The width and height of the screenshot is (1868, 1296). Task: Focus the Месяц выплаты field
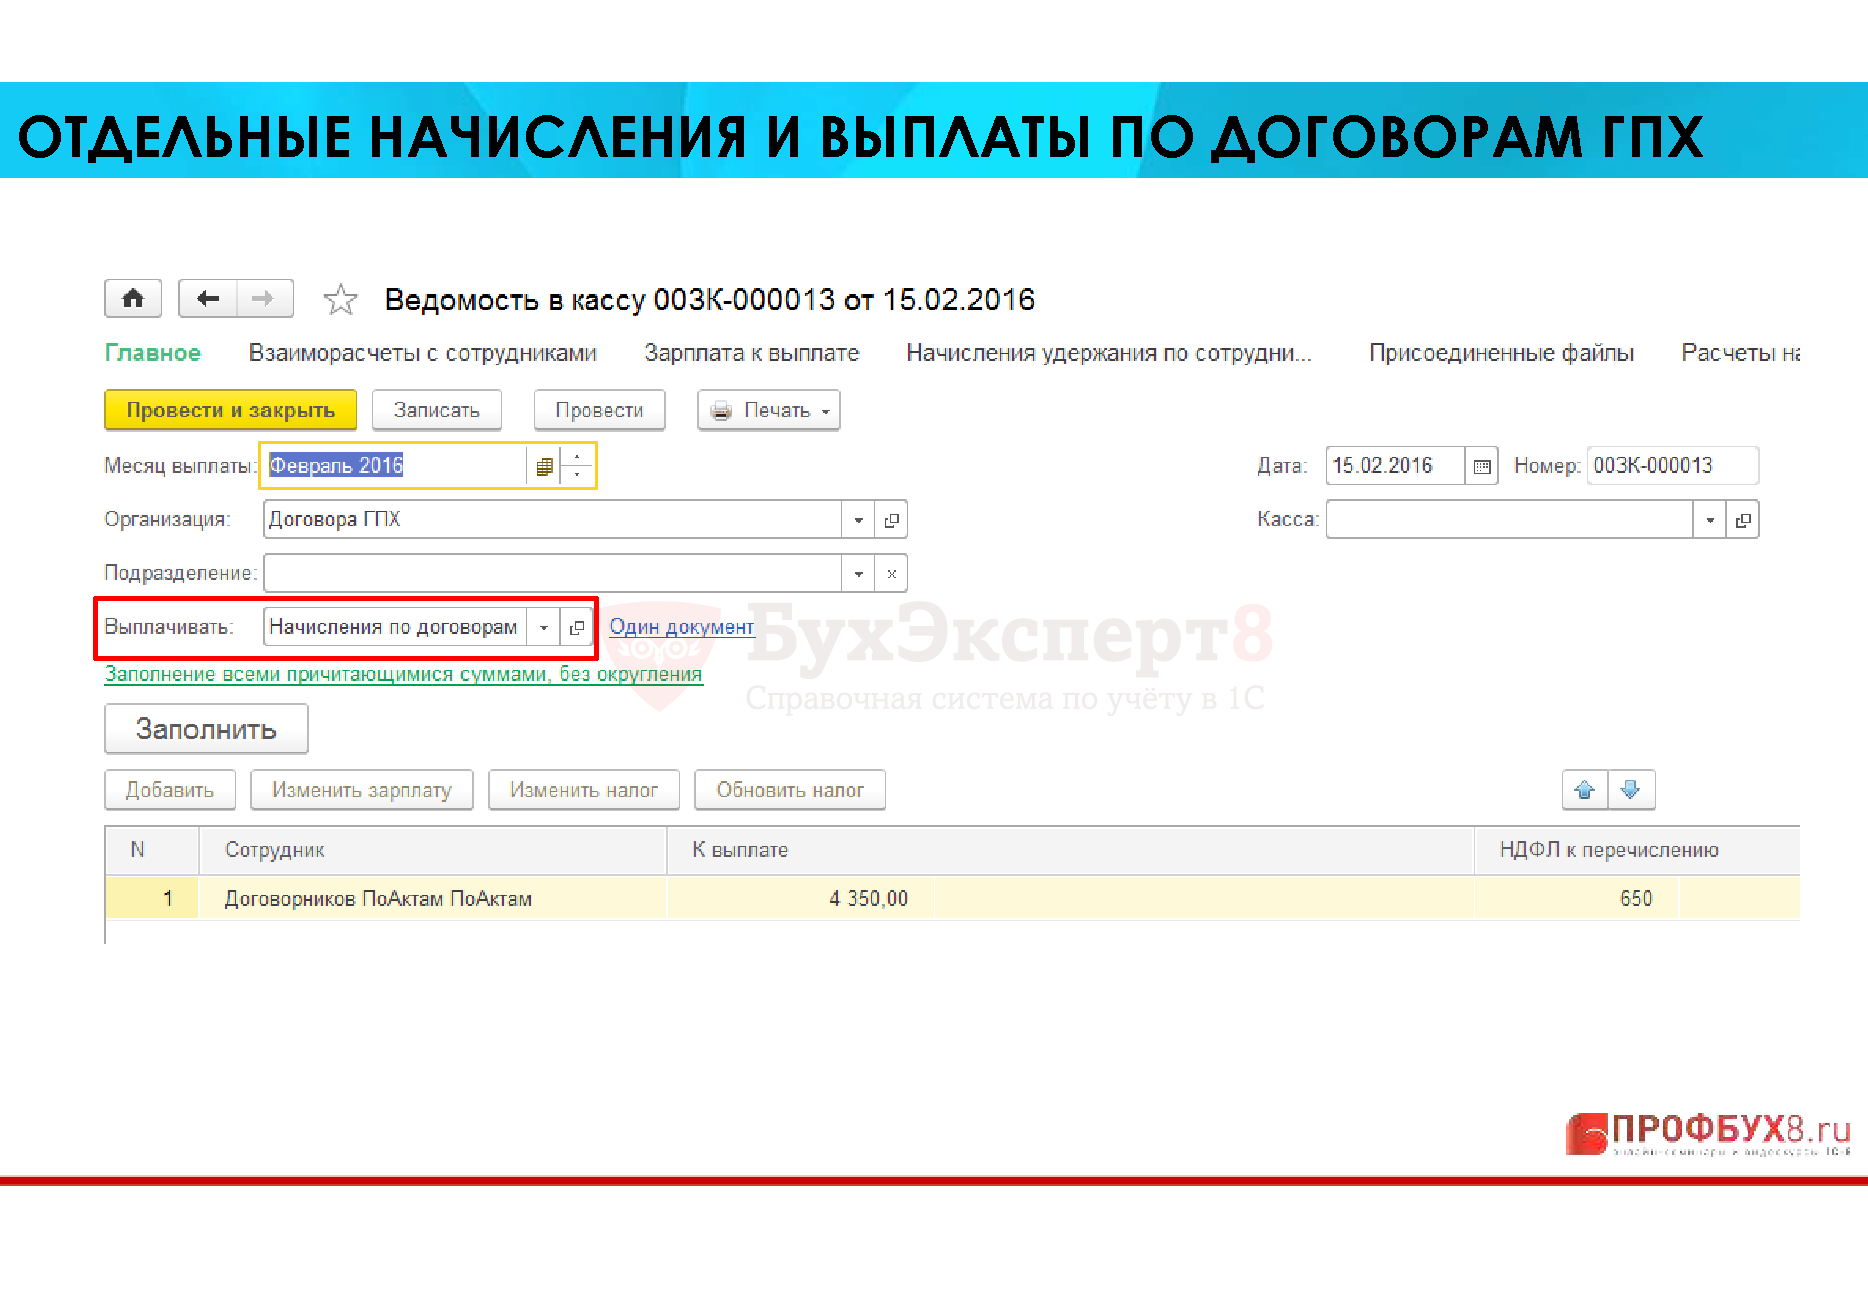pyautogui.click(x=396, y=466)
